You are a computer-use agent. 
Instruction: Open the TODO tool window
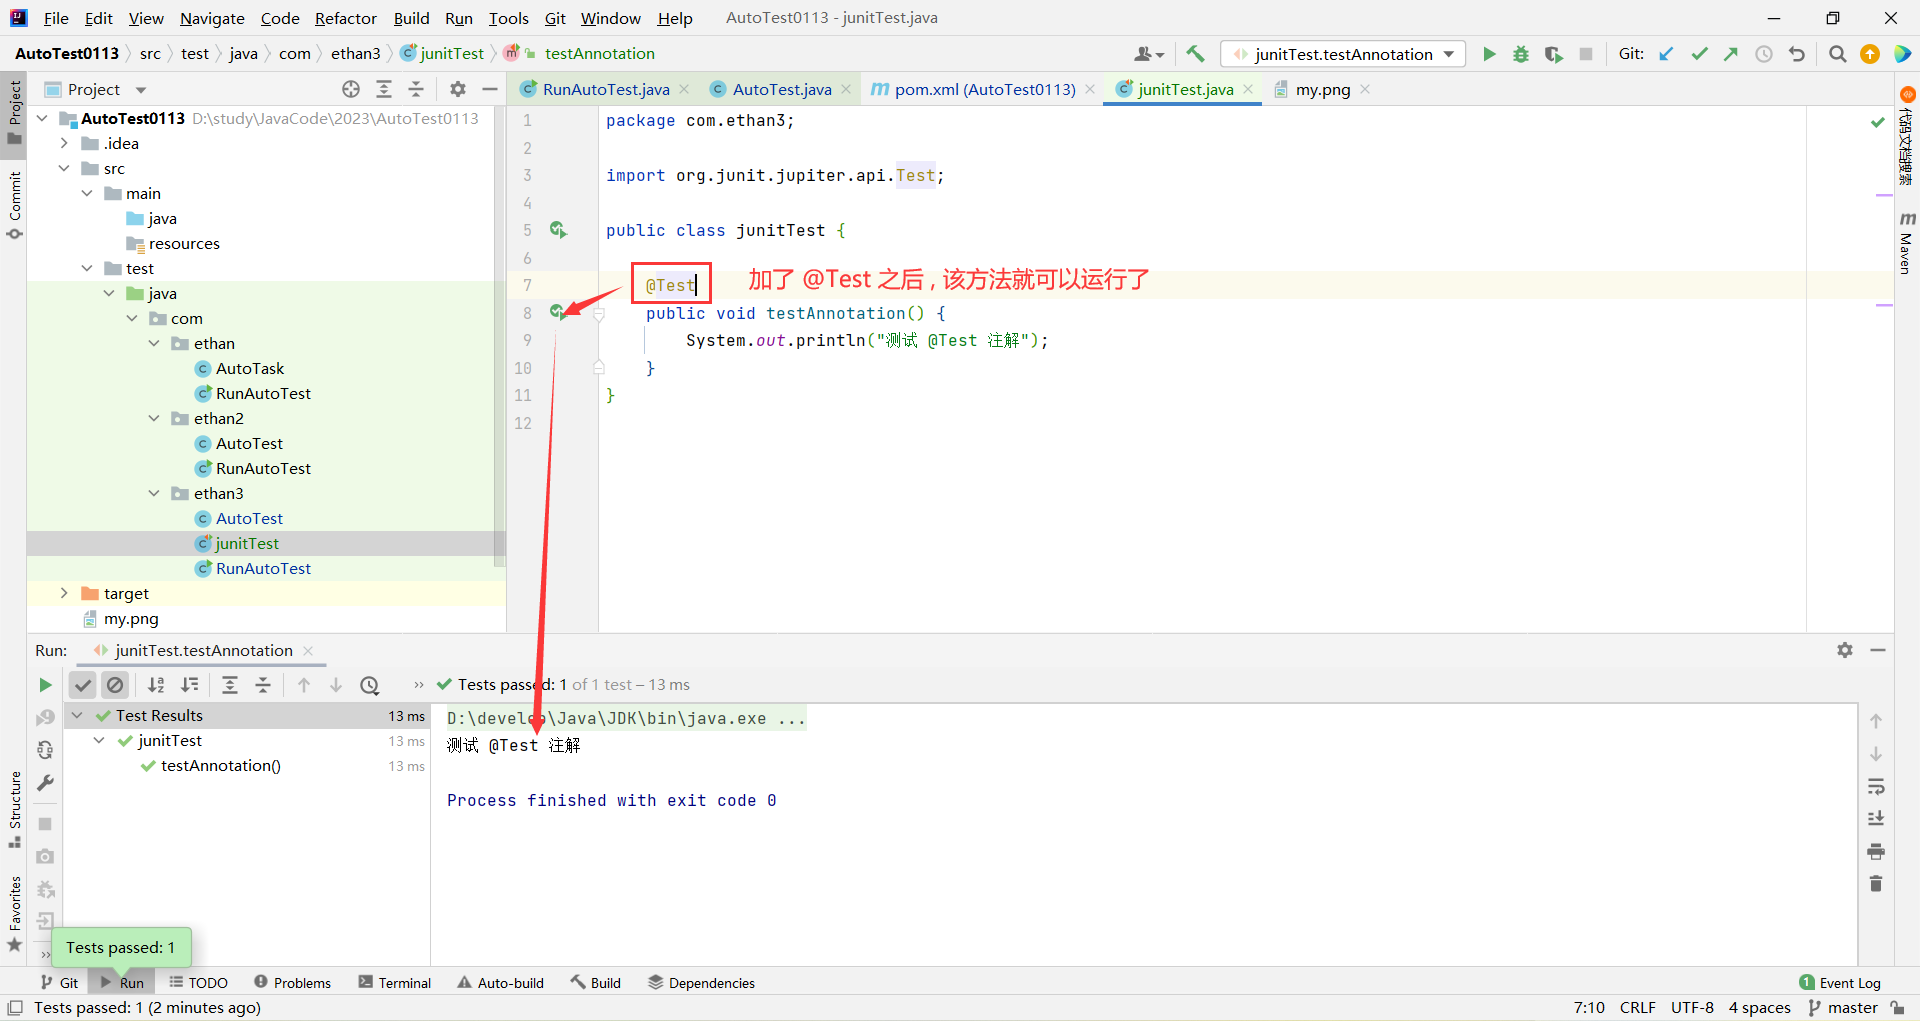coord(198,983)
